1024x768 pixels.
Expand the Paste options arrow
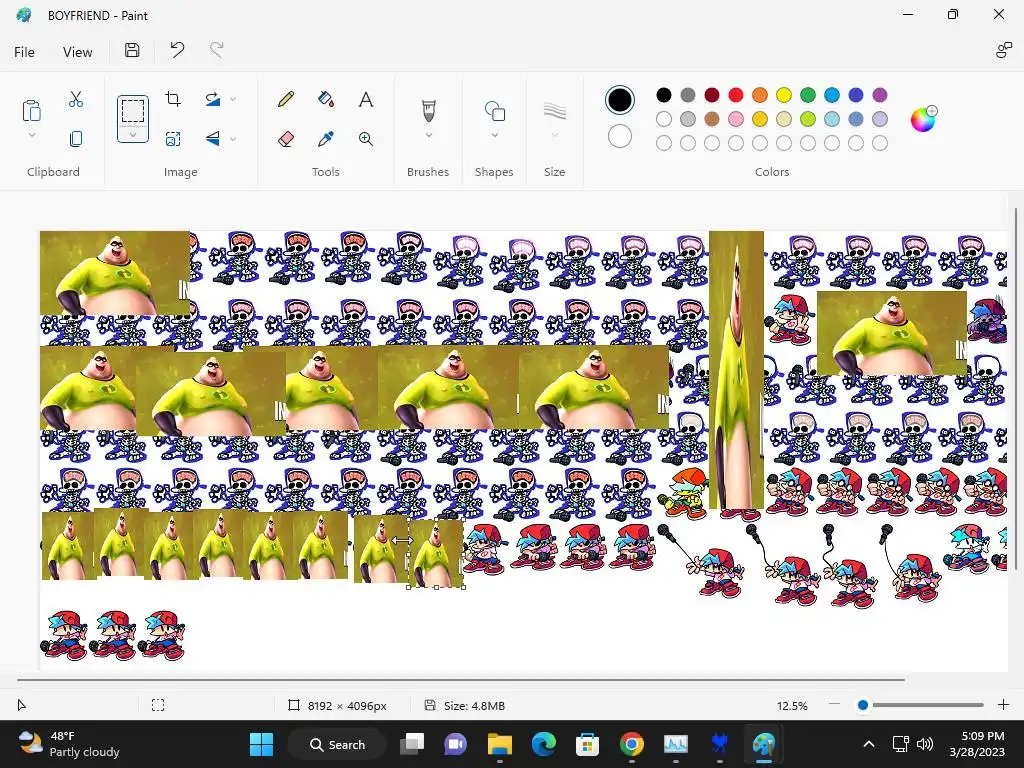(x=31, y=135)
